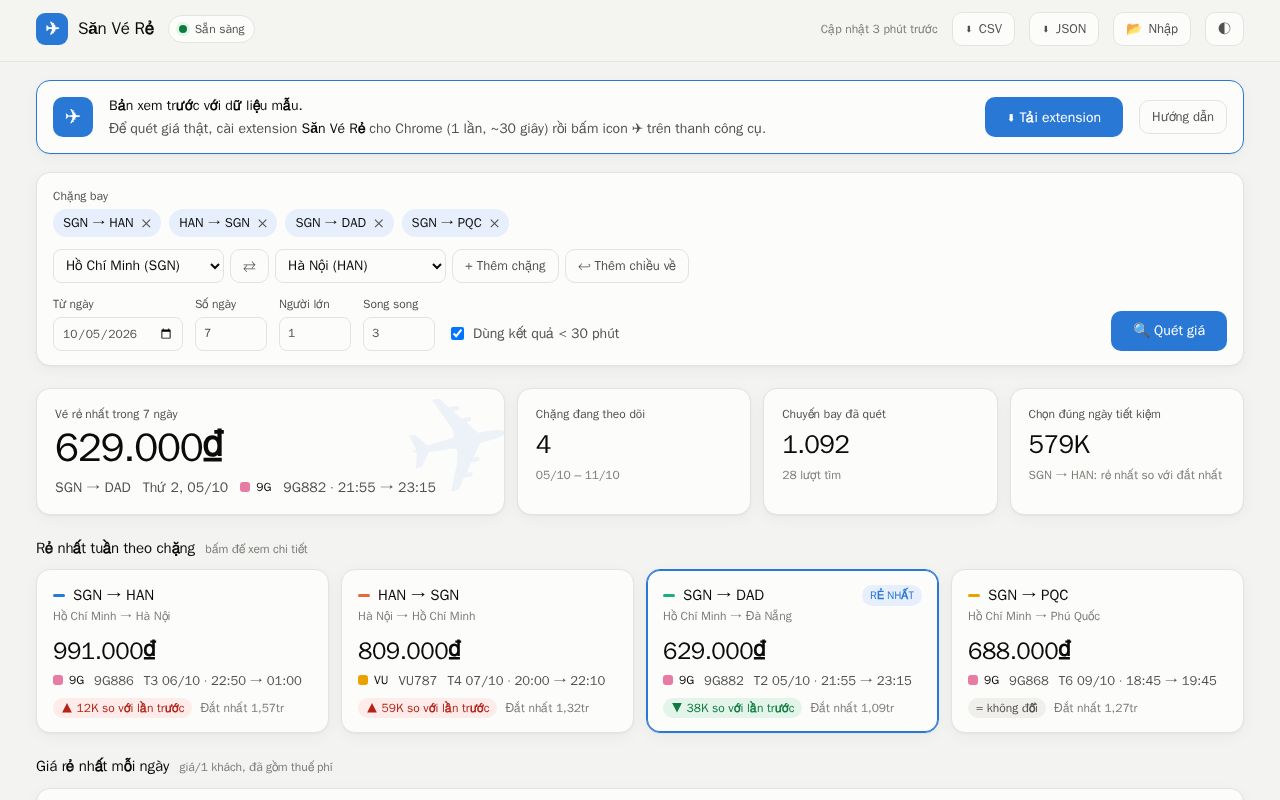Swap origin and destination airports
1280x800 pixels.
[x=249, y=266]
